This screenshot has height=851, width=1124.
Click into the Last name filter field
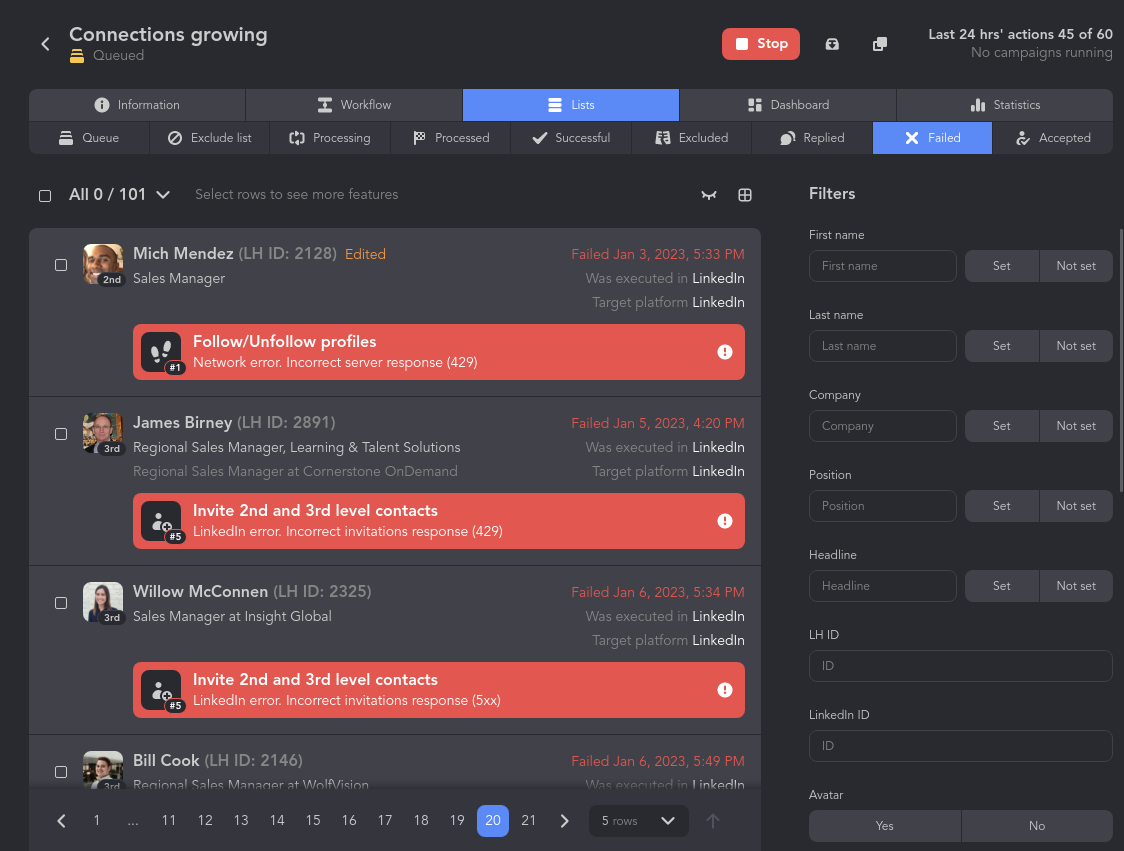tap(882, 346)
